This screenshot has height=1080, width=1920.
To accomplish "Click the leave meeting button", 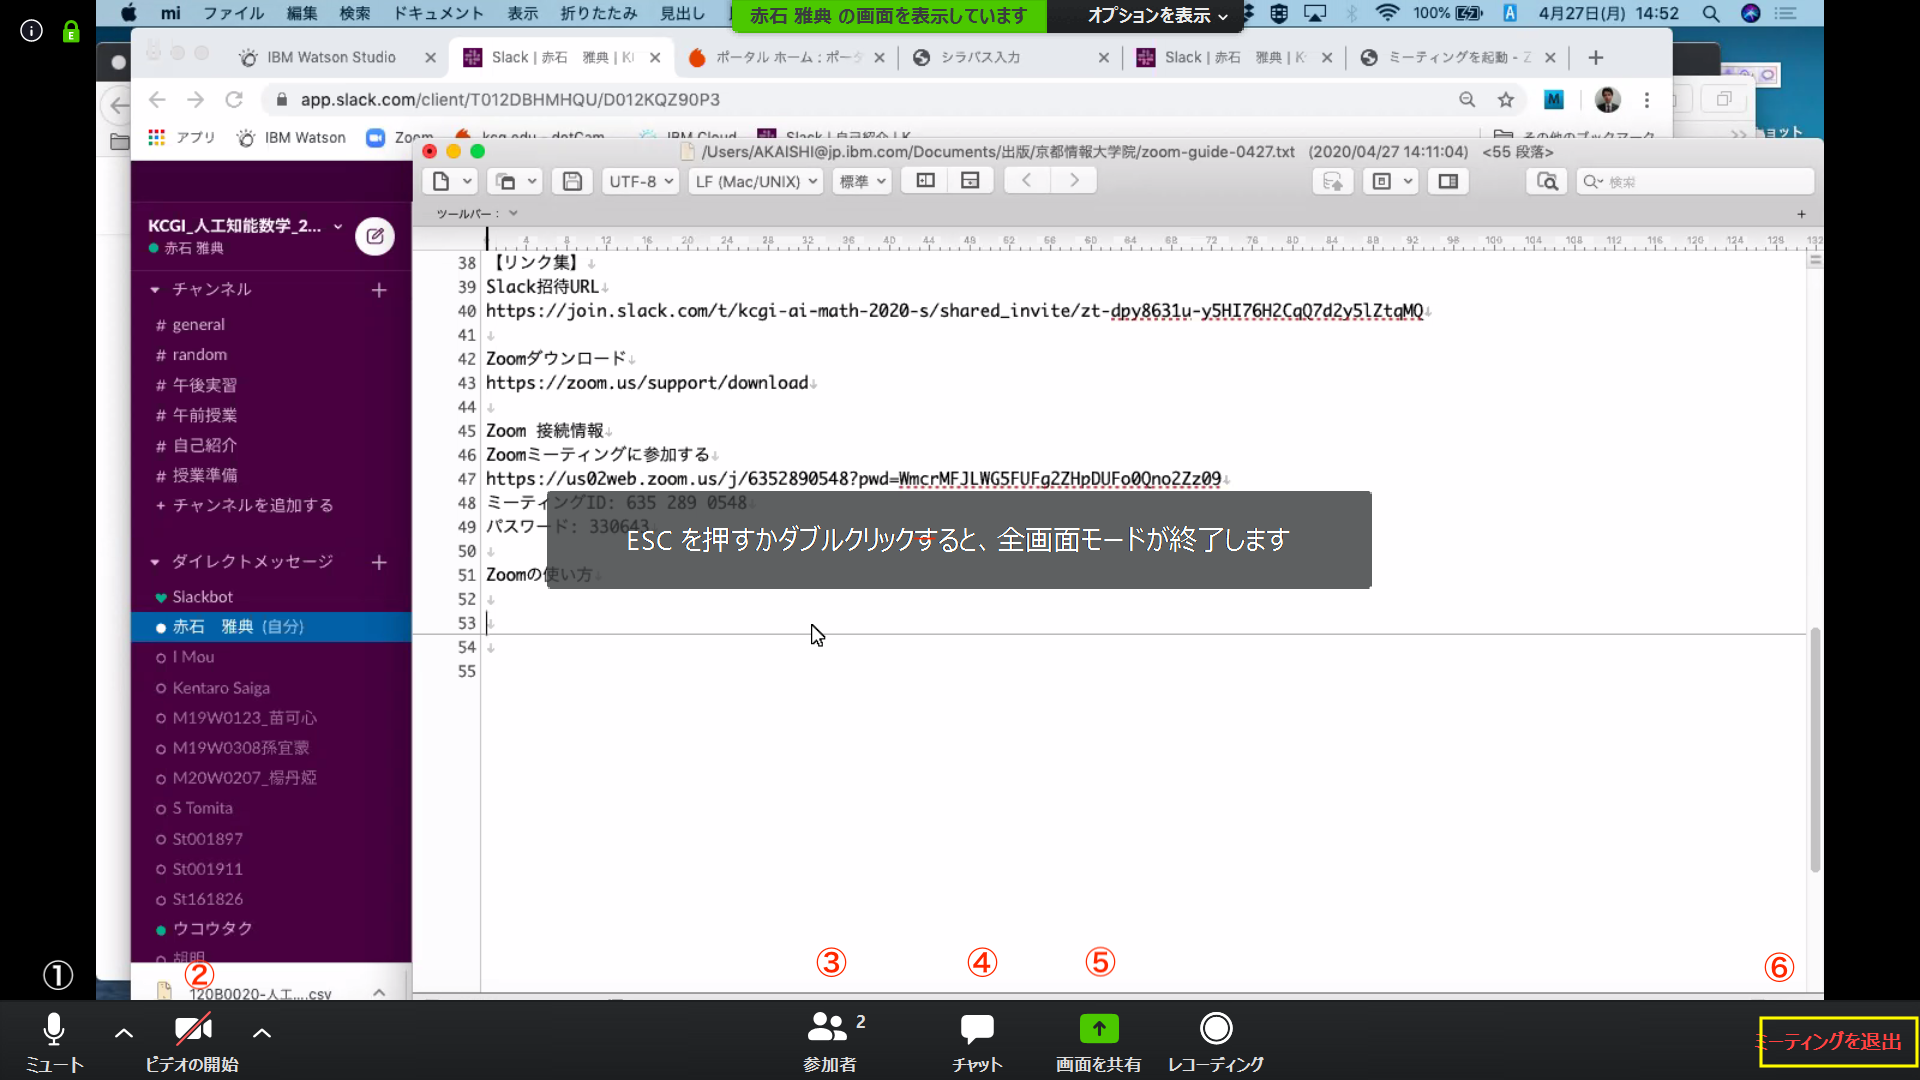I will (1838, 1042).
